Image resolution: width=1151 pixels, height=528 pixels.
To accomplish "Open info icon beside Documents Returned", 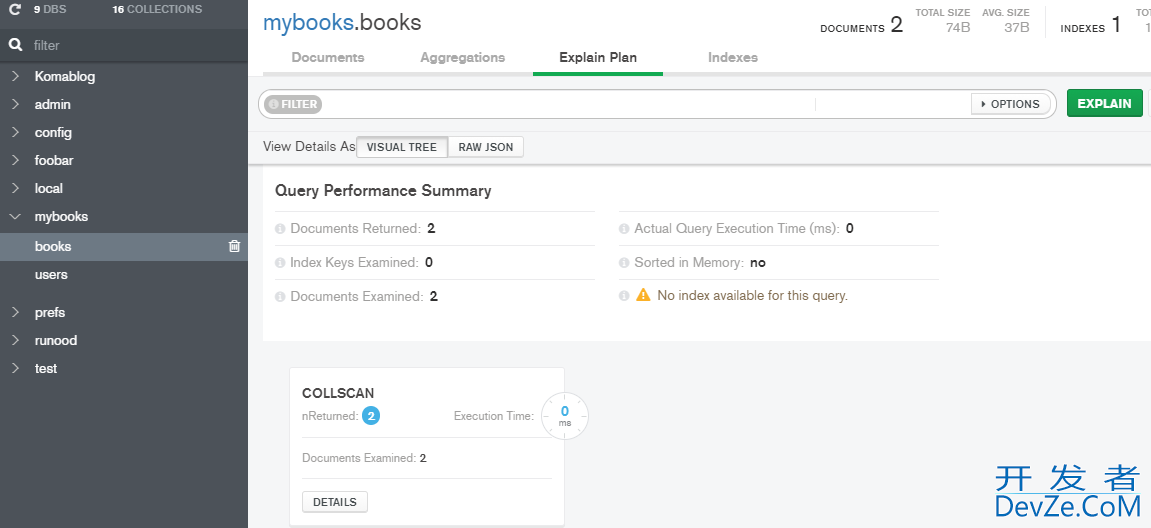I will (280, 228).
